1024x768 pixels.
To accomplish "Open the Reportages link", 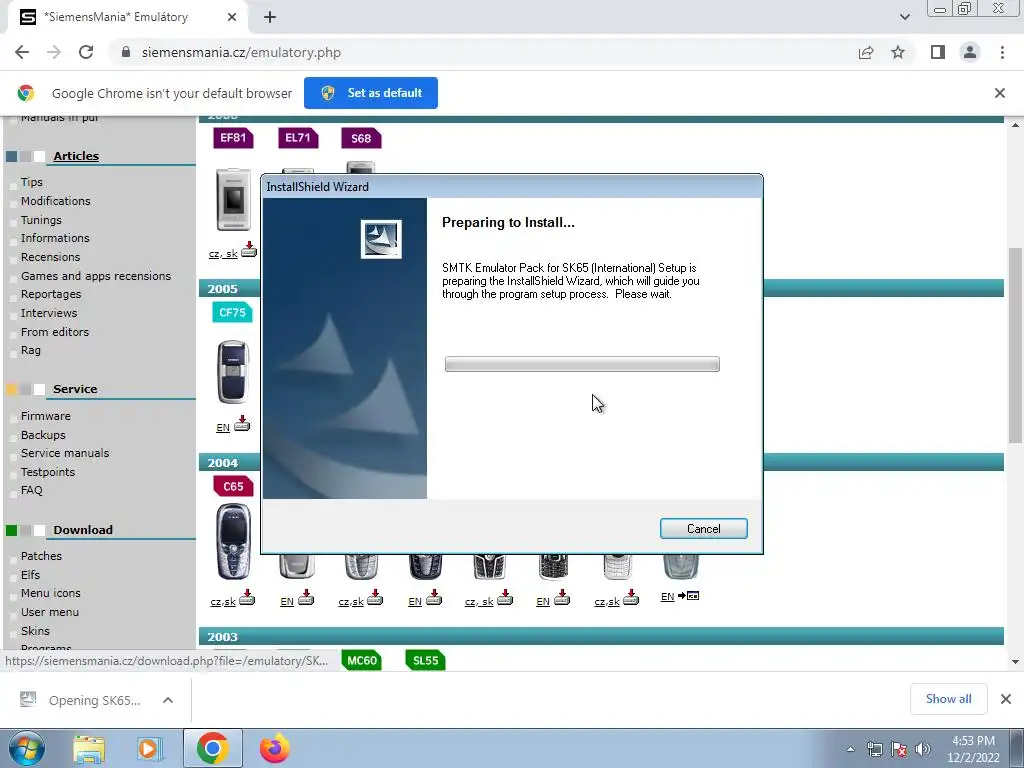I will (x=51, y=295).
